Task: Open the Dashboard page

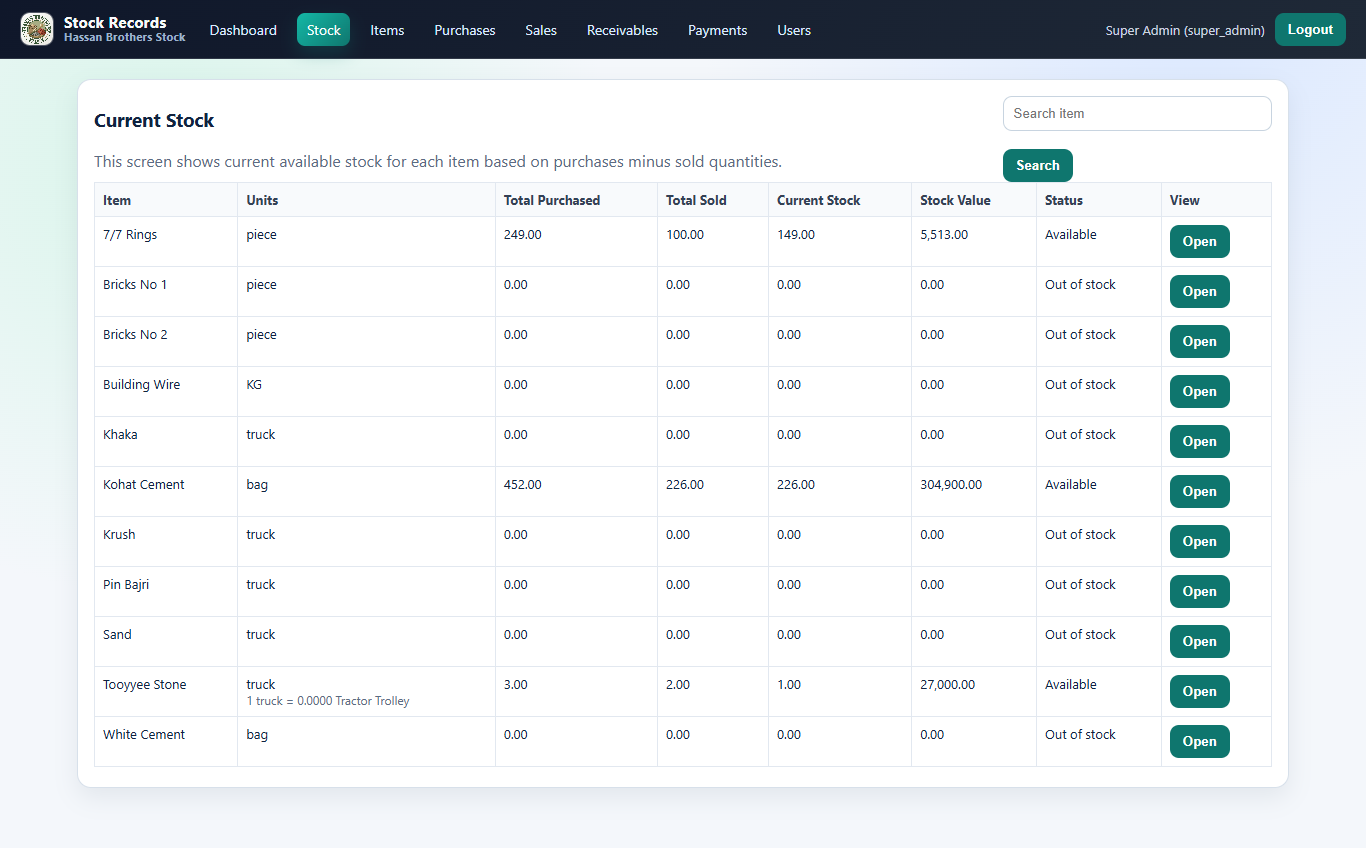Action: pyautogui.click(x=243, y=30)
